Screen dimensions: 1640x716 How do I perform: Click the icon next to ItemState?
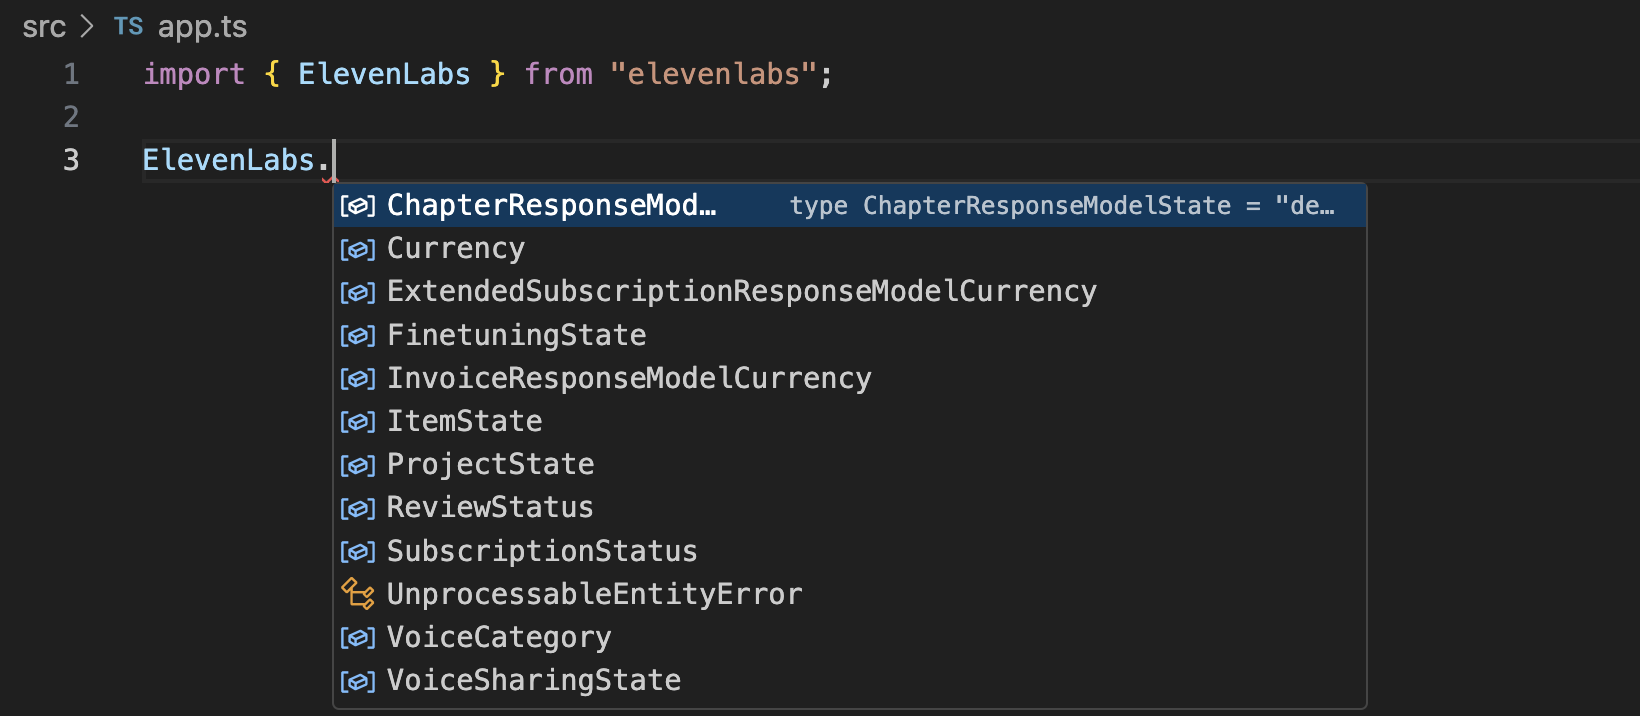(x=358, y=422)
